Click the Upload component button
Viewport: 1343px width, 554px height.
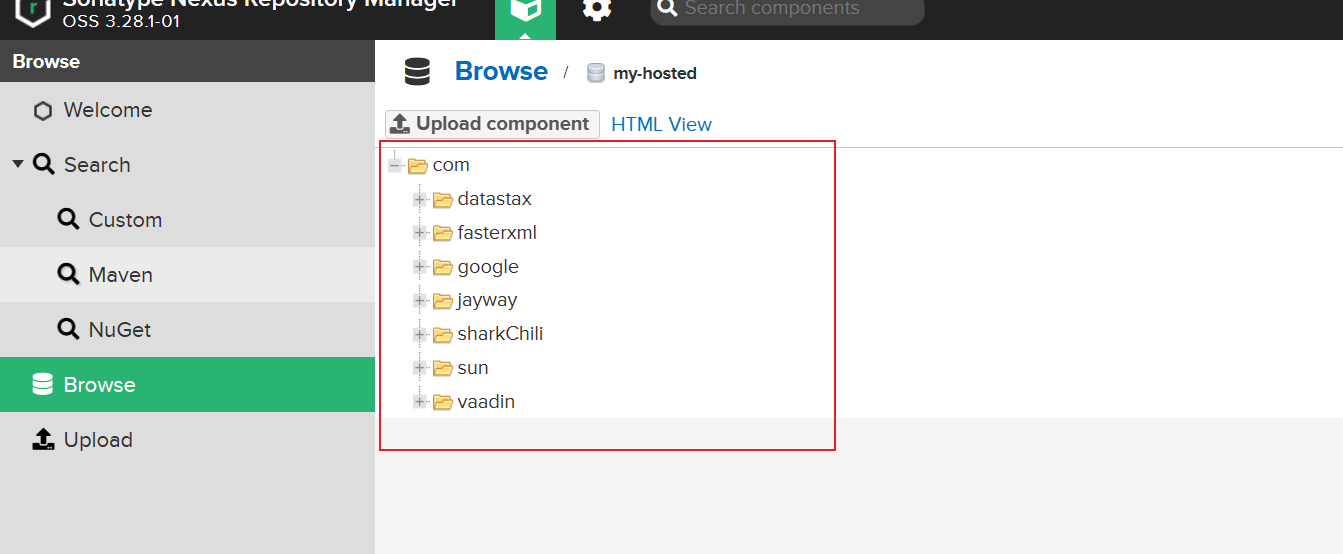click(492, 124)
